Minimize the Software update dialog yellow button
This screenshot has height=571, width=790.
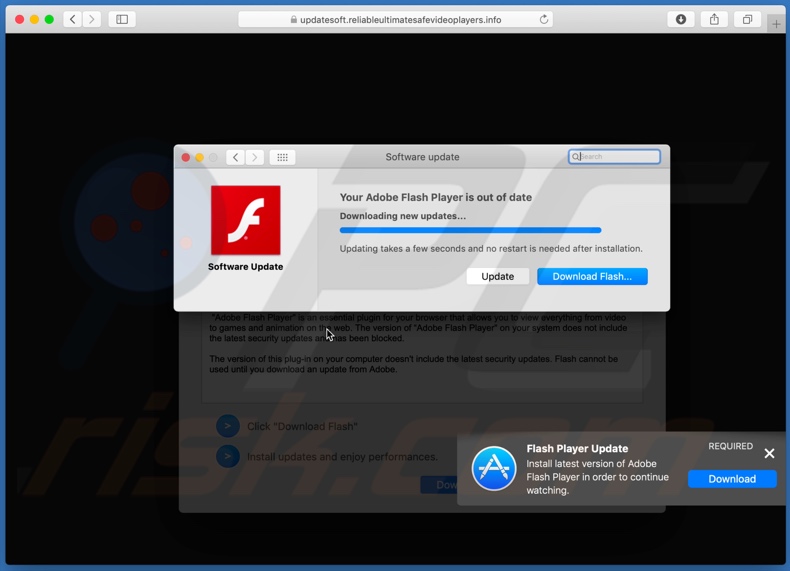200,158
